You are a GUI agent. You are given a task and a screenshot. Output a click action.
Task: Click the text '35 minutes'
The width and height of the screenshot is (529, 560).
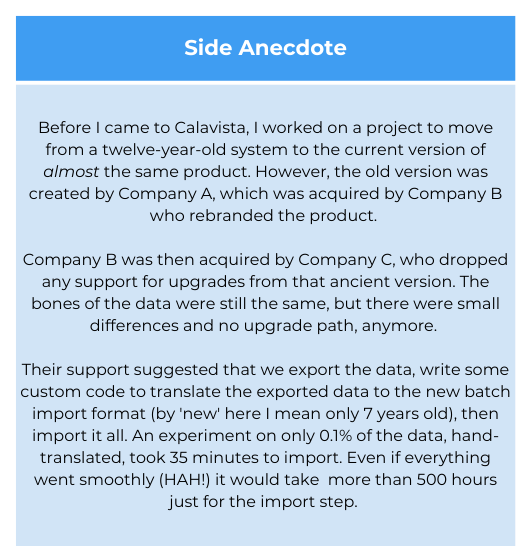213,458
